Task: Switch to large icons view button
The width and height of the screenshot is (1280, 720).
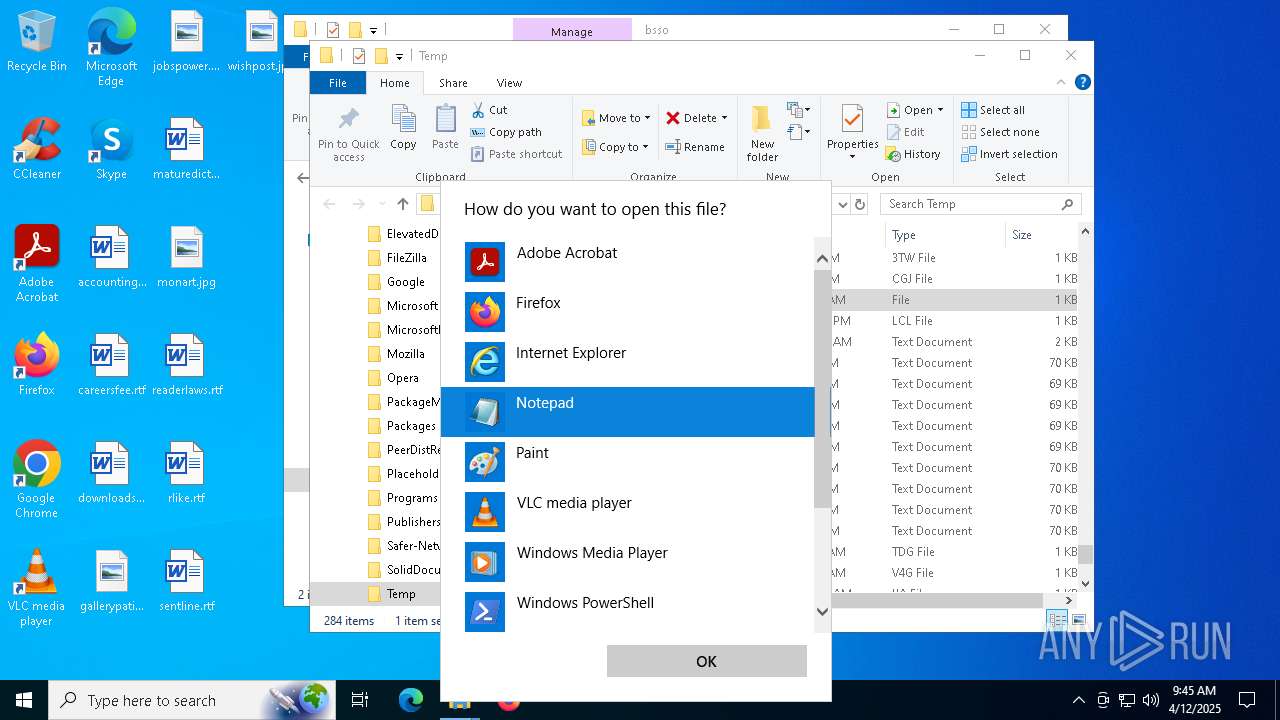Action: tap(1079, 620)
